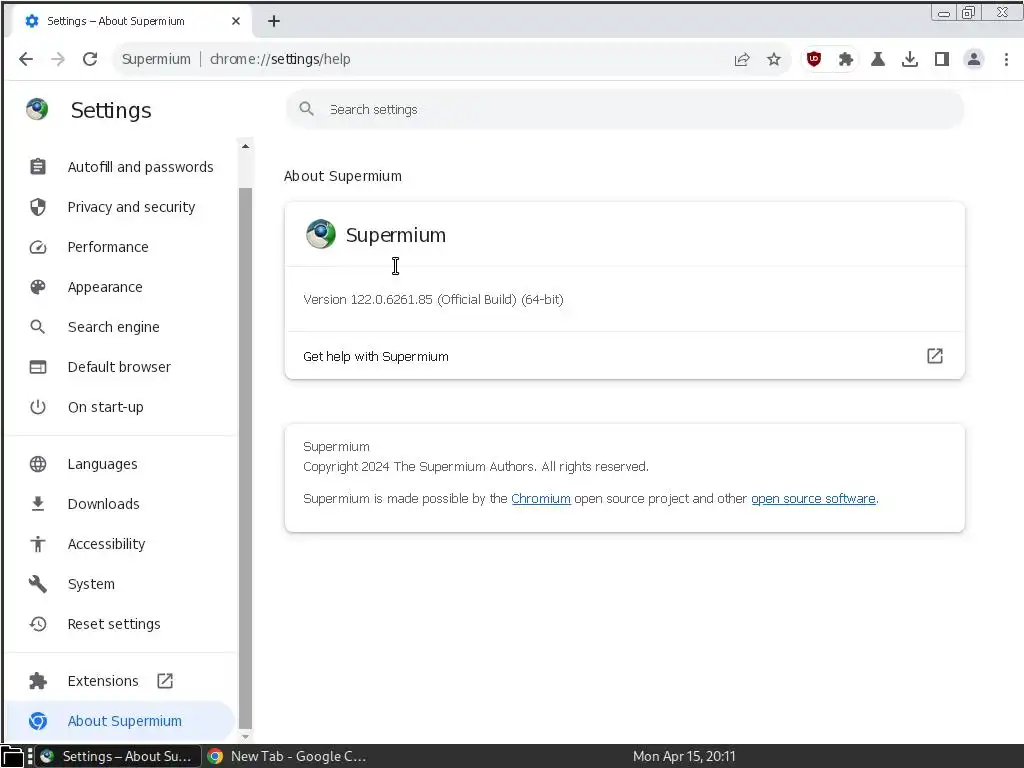Click the Autofill clipboard icon
The height and width of the screenshot is (768, 1024).
(38, 167)
